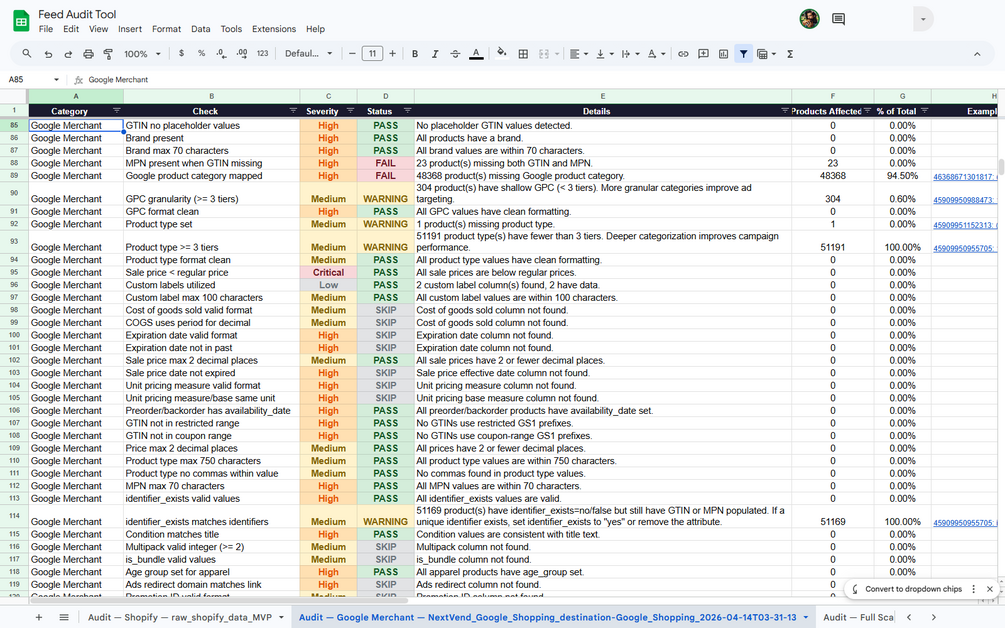
Task: Open vertical align dropdown
Action: point(604,54)
